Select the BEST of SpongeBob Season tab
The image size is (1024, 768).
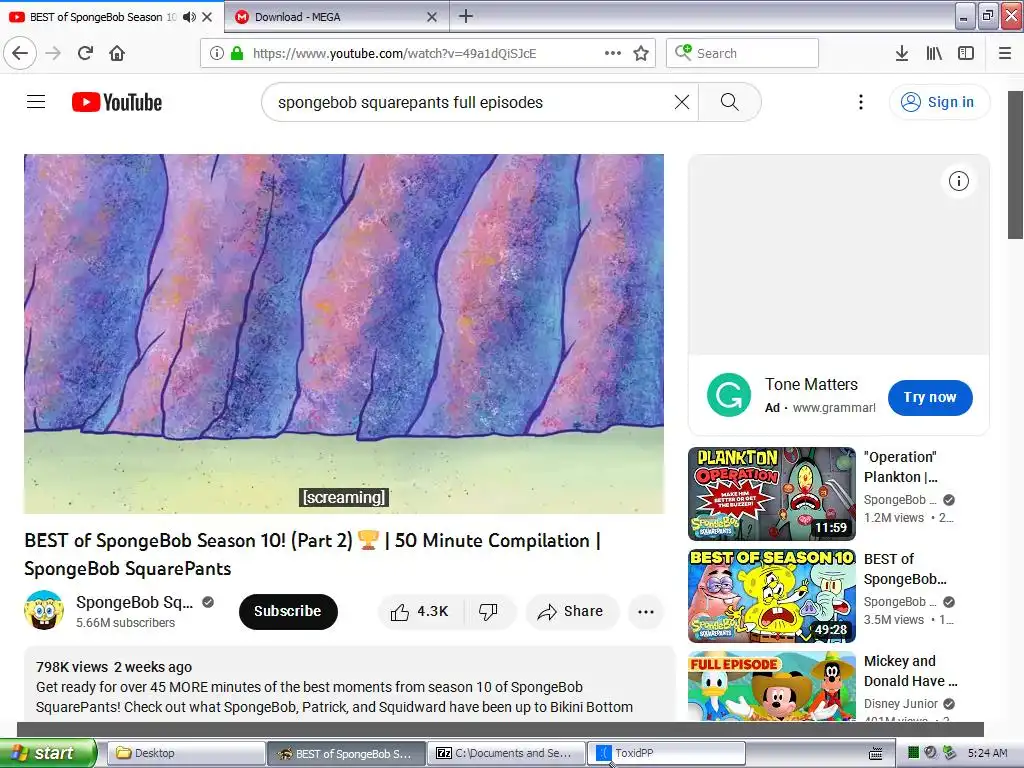112,17
